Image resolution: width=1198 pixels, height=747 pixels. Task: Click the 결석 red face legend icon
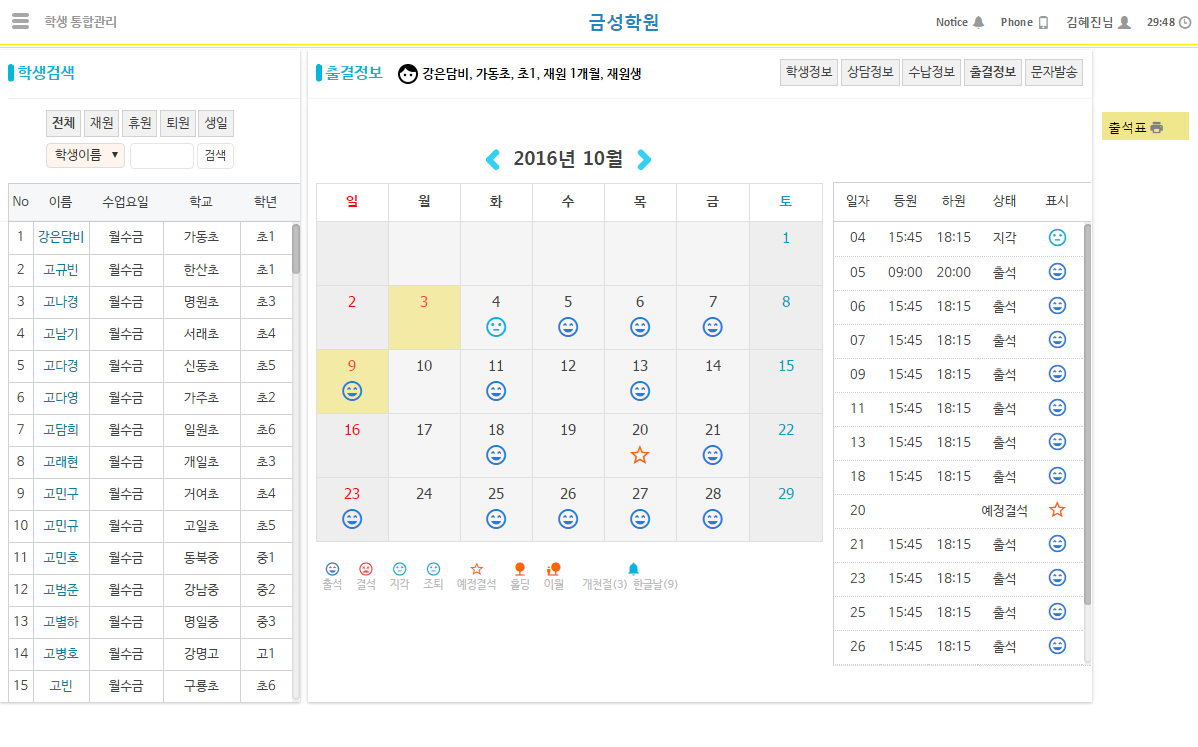click(x=366, y=569)
